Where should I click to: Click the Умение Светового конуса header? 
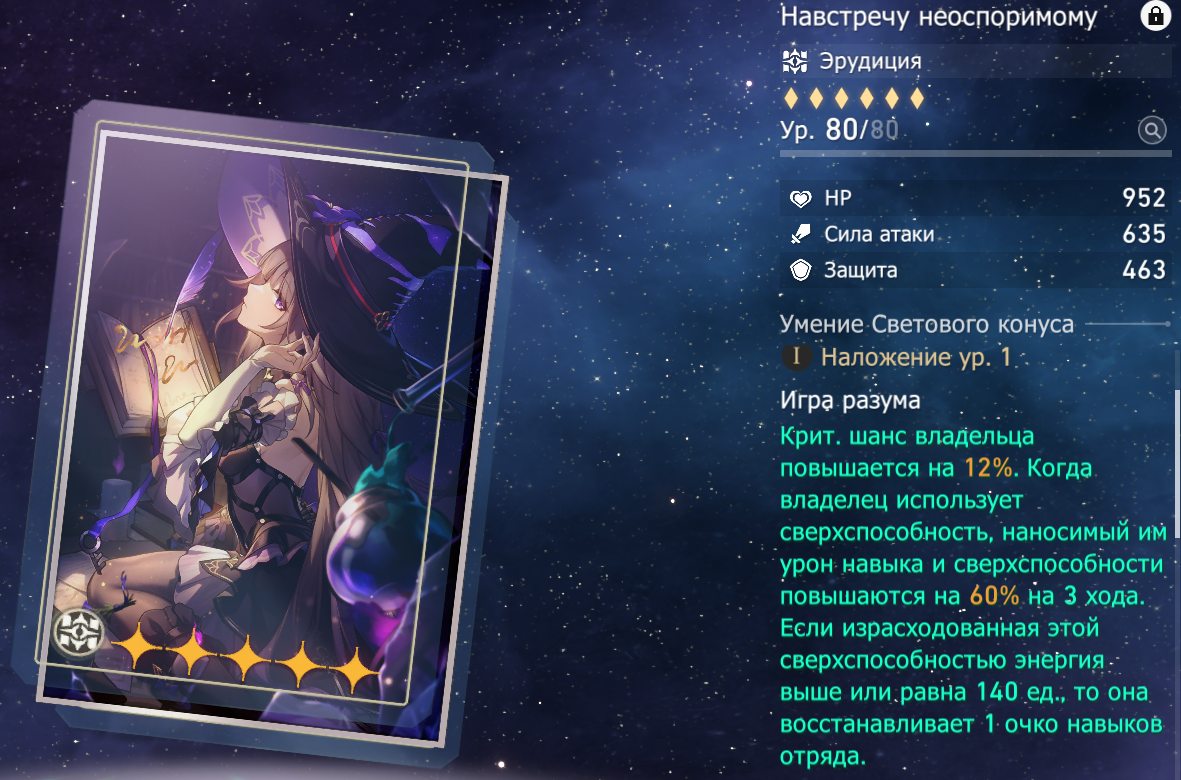[926, 324]
